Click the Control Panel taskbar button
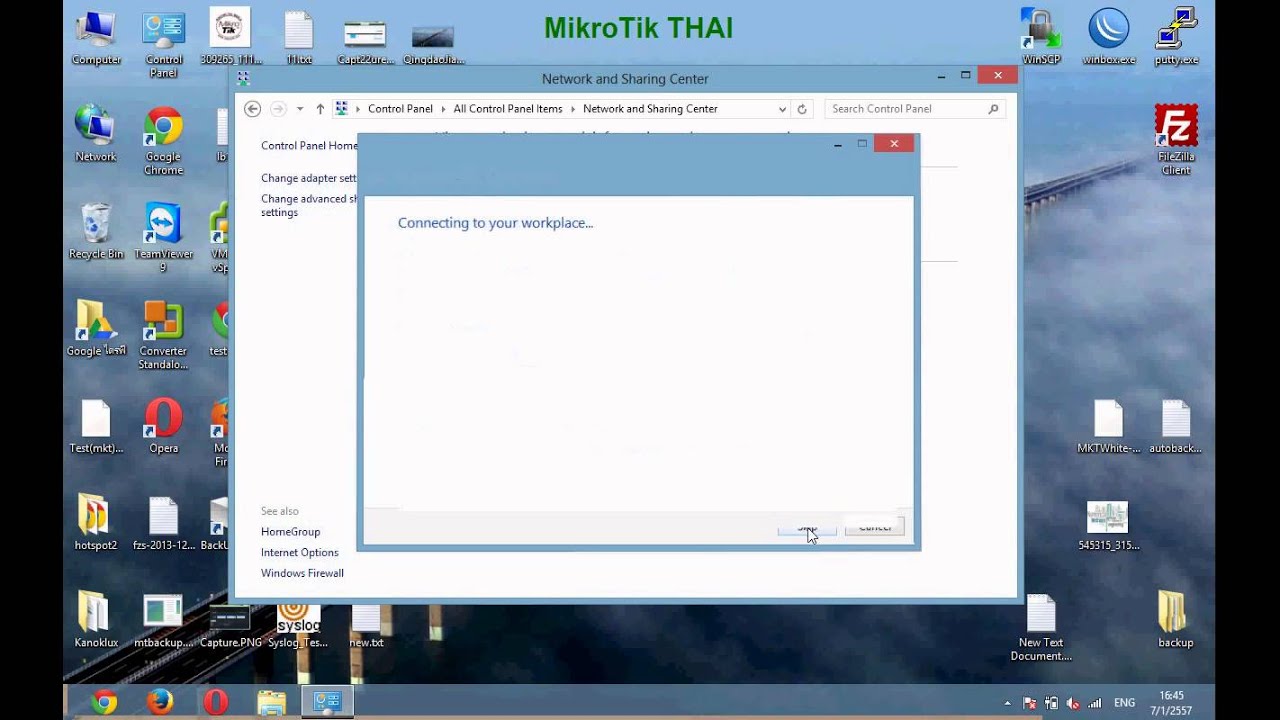1280x720 pixels. [328, 702]
